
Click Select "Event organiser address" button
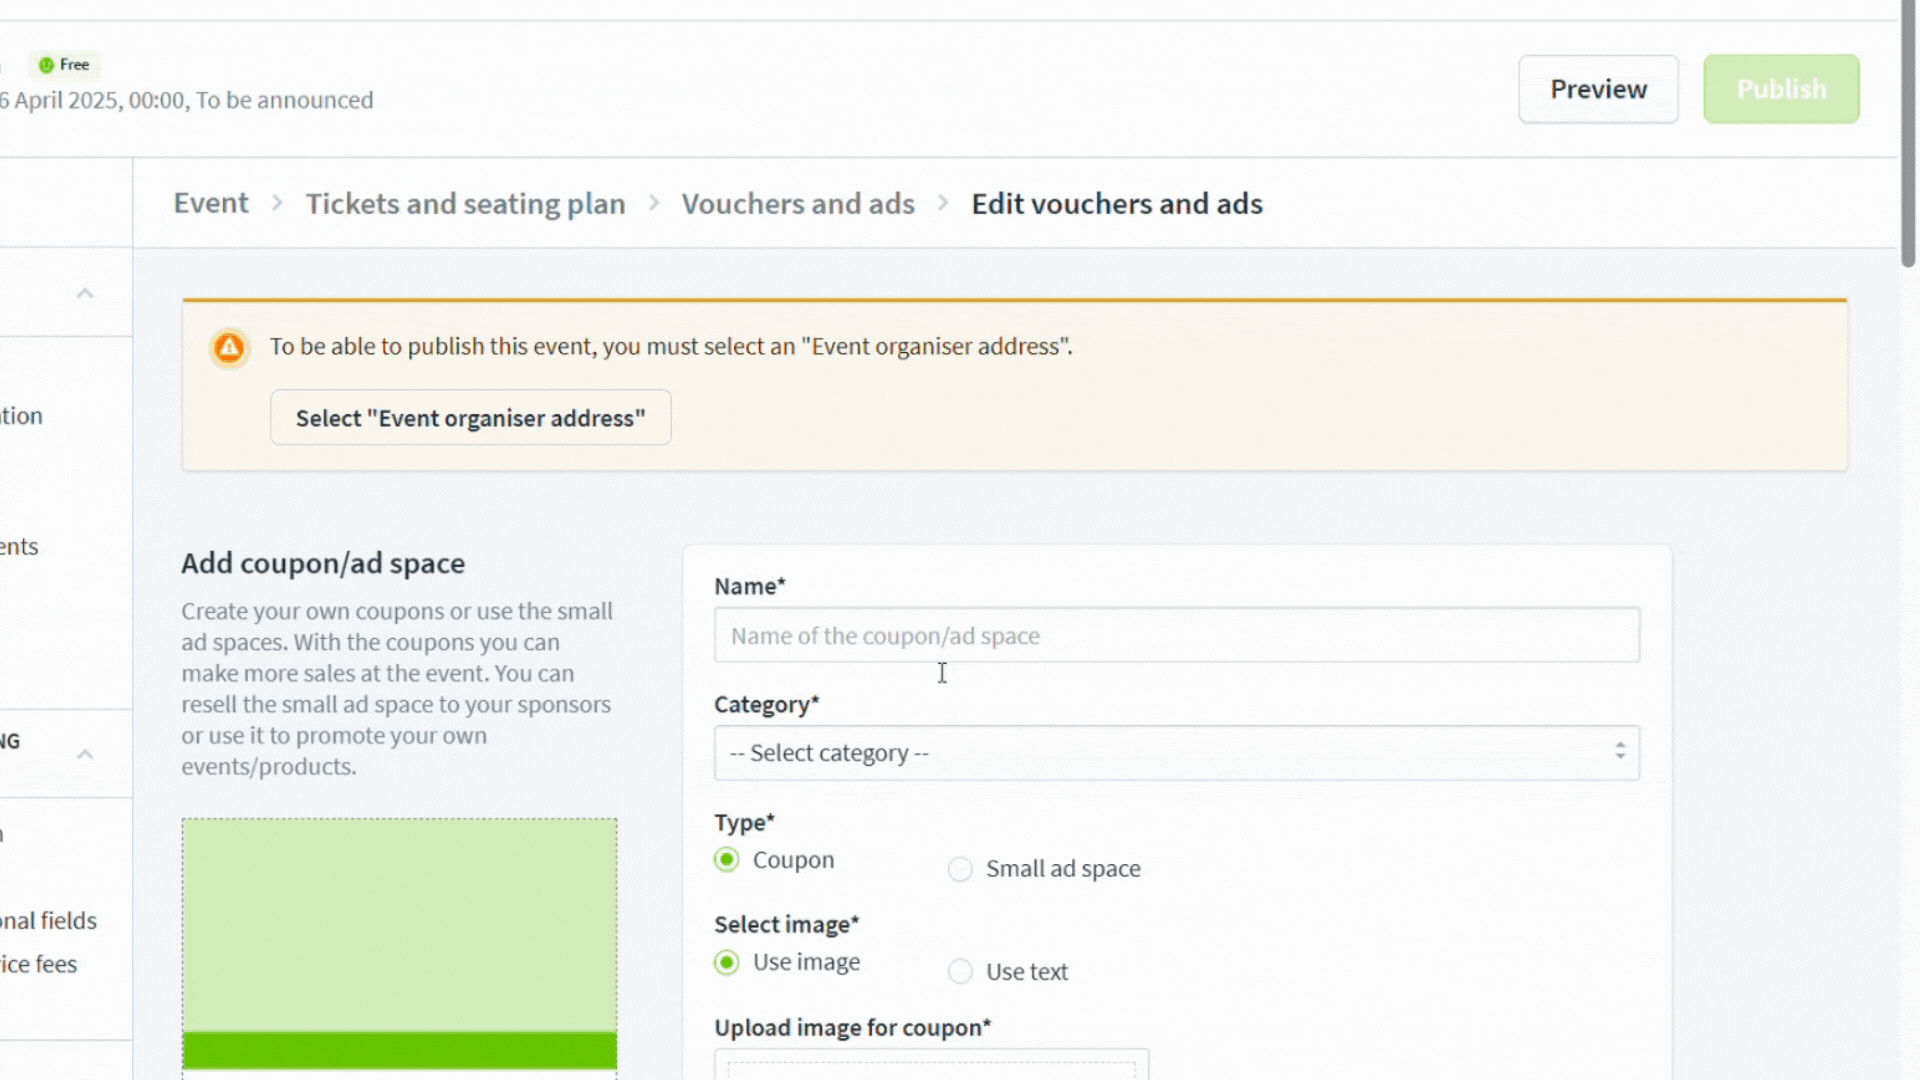(x=470, y=418)
